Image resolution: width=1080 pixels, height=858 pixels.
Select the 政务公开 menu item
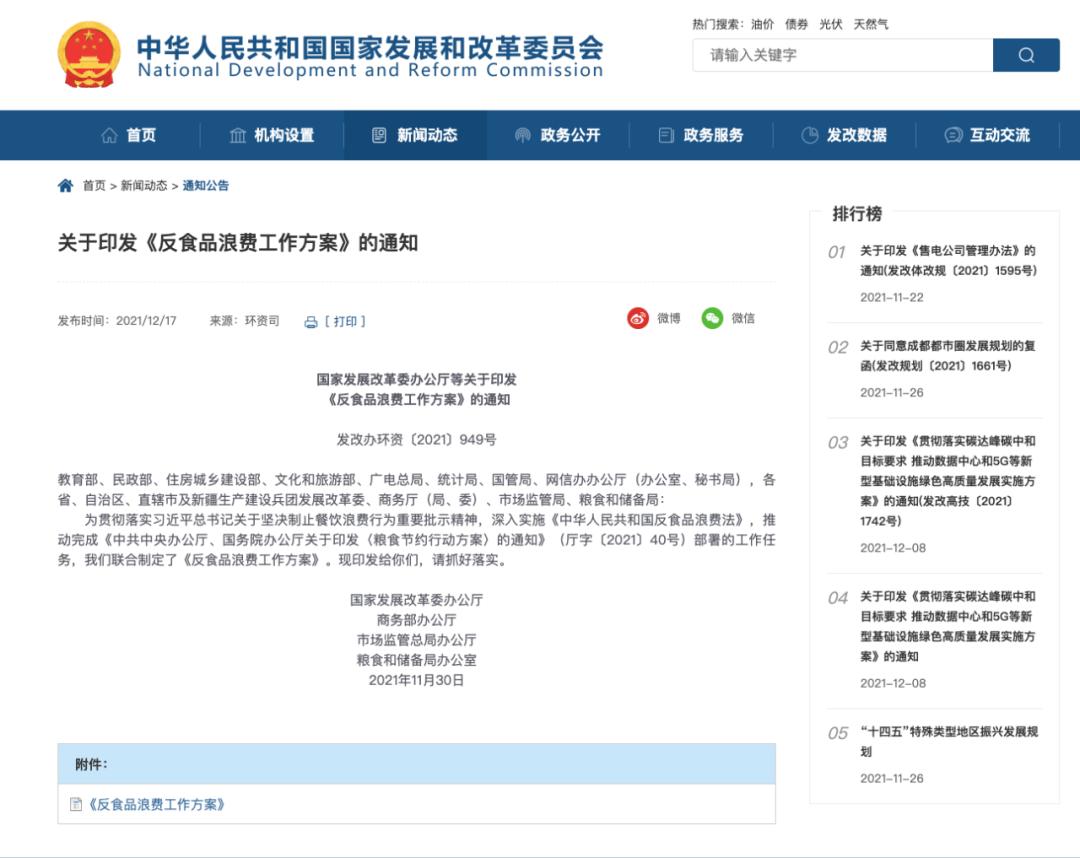(x=558, y=135)
